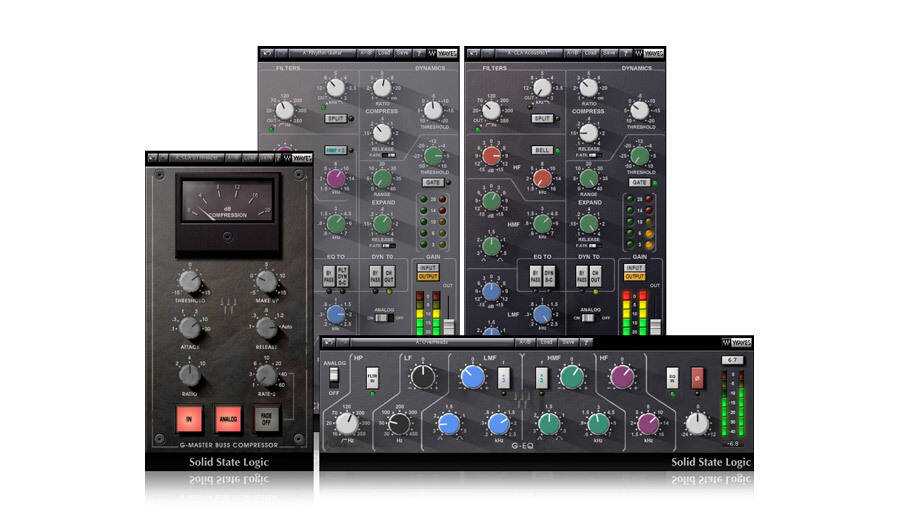Open the Rhythm Guitar preset menu
The width and height of the screenshot is (900, 511).
point(322,53)
